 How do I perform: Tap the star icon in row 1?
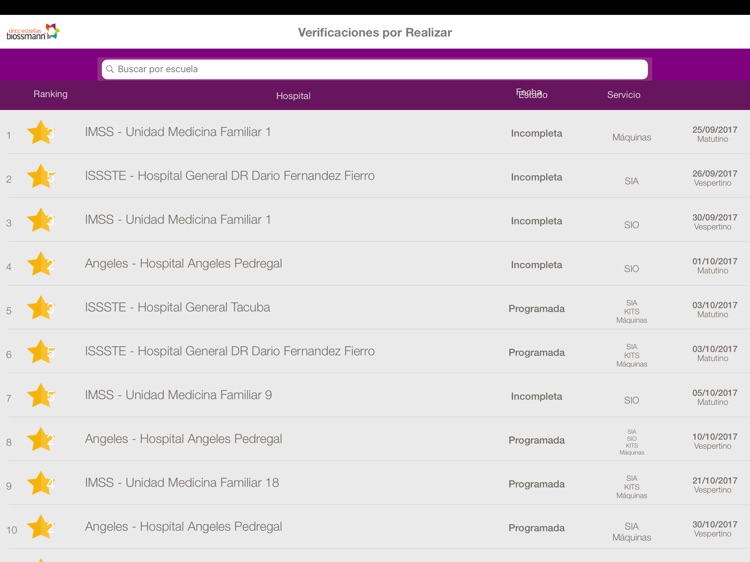(x=40, y=132)
